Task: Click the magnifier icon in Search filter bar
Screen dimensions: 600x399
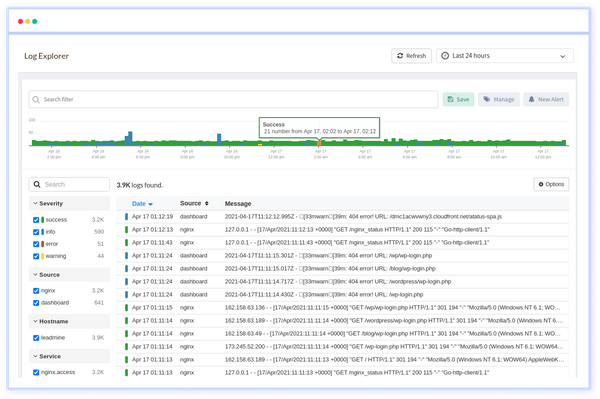Action: pos(36,99)
